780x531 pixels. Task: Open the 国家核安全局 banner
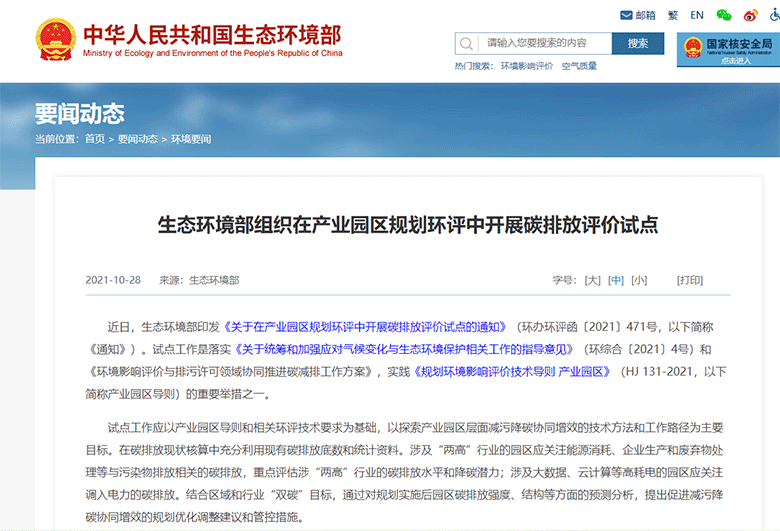[727, 49]
